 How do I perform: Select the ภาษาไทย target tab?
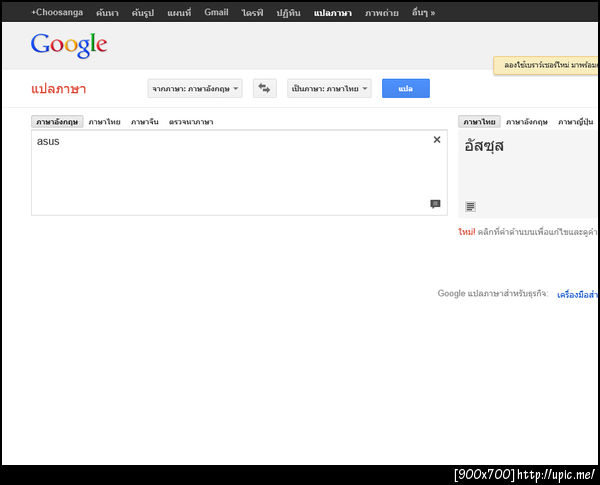coord(479,122)
